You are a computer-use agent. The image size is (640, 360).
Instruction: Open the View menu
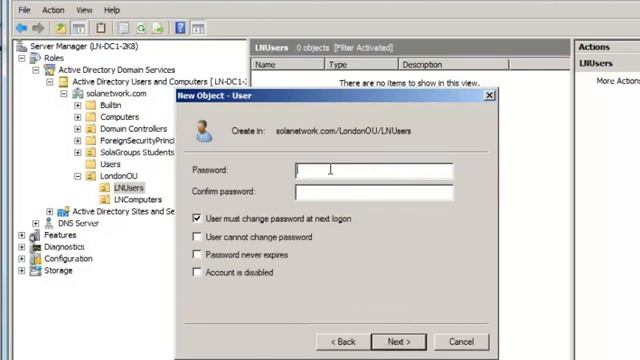[x=84, y=10]
